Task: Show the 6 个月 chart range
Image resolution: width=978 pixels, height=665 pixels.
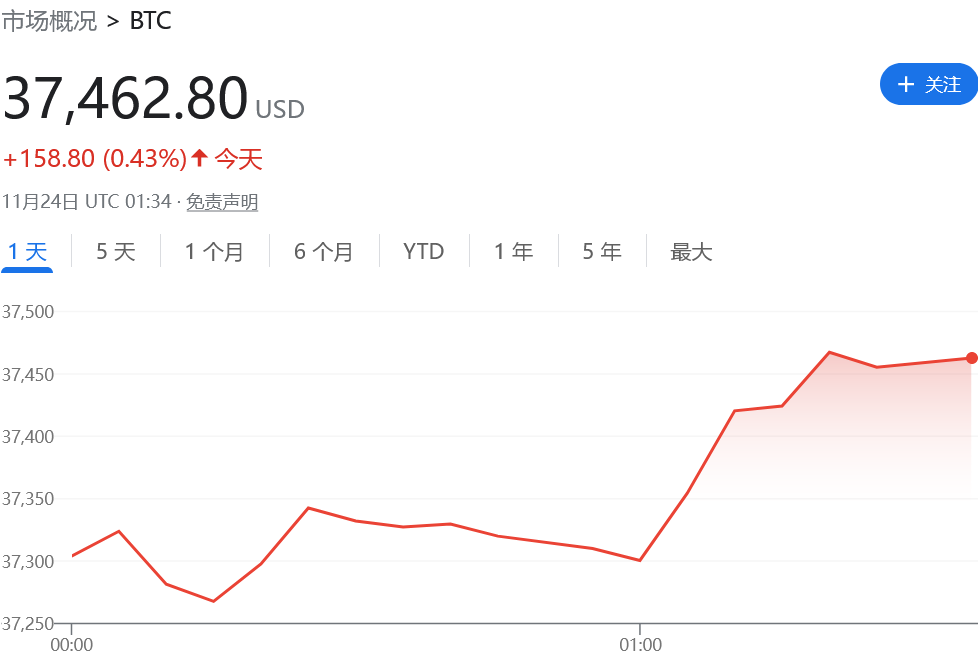Action: (x=324, y=252)
